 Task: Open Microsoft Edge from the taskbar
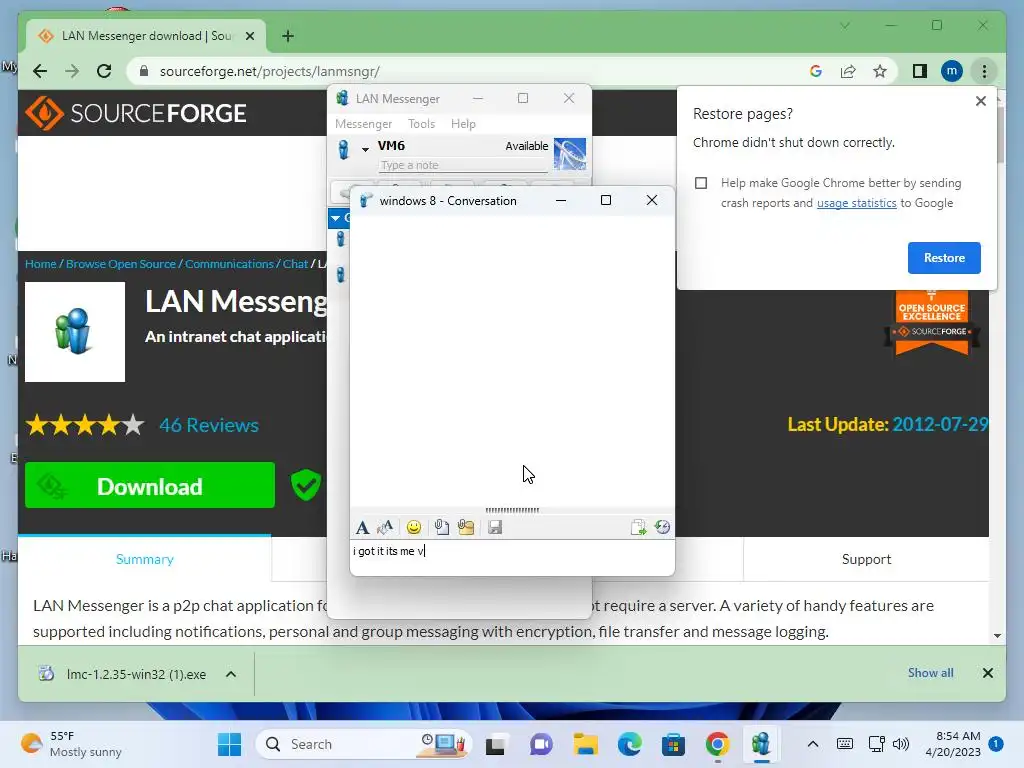(630, 744)
